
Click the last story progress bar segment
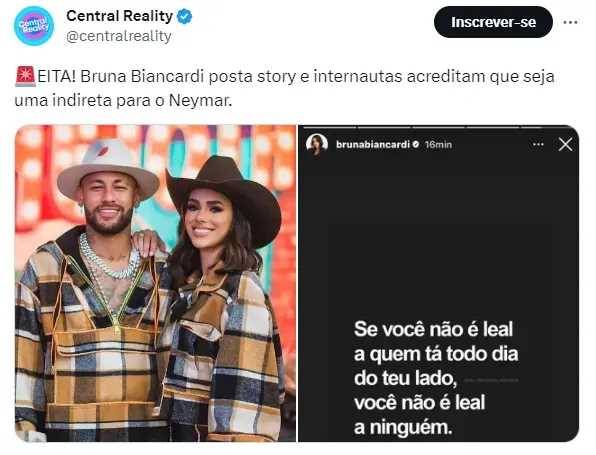tap(547, 127)
